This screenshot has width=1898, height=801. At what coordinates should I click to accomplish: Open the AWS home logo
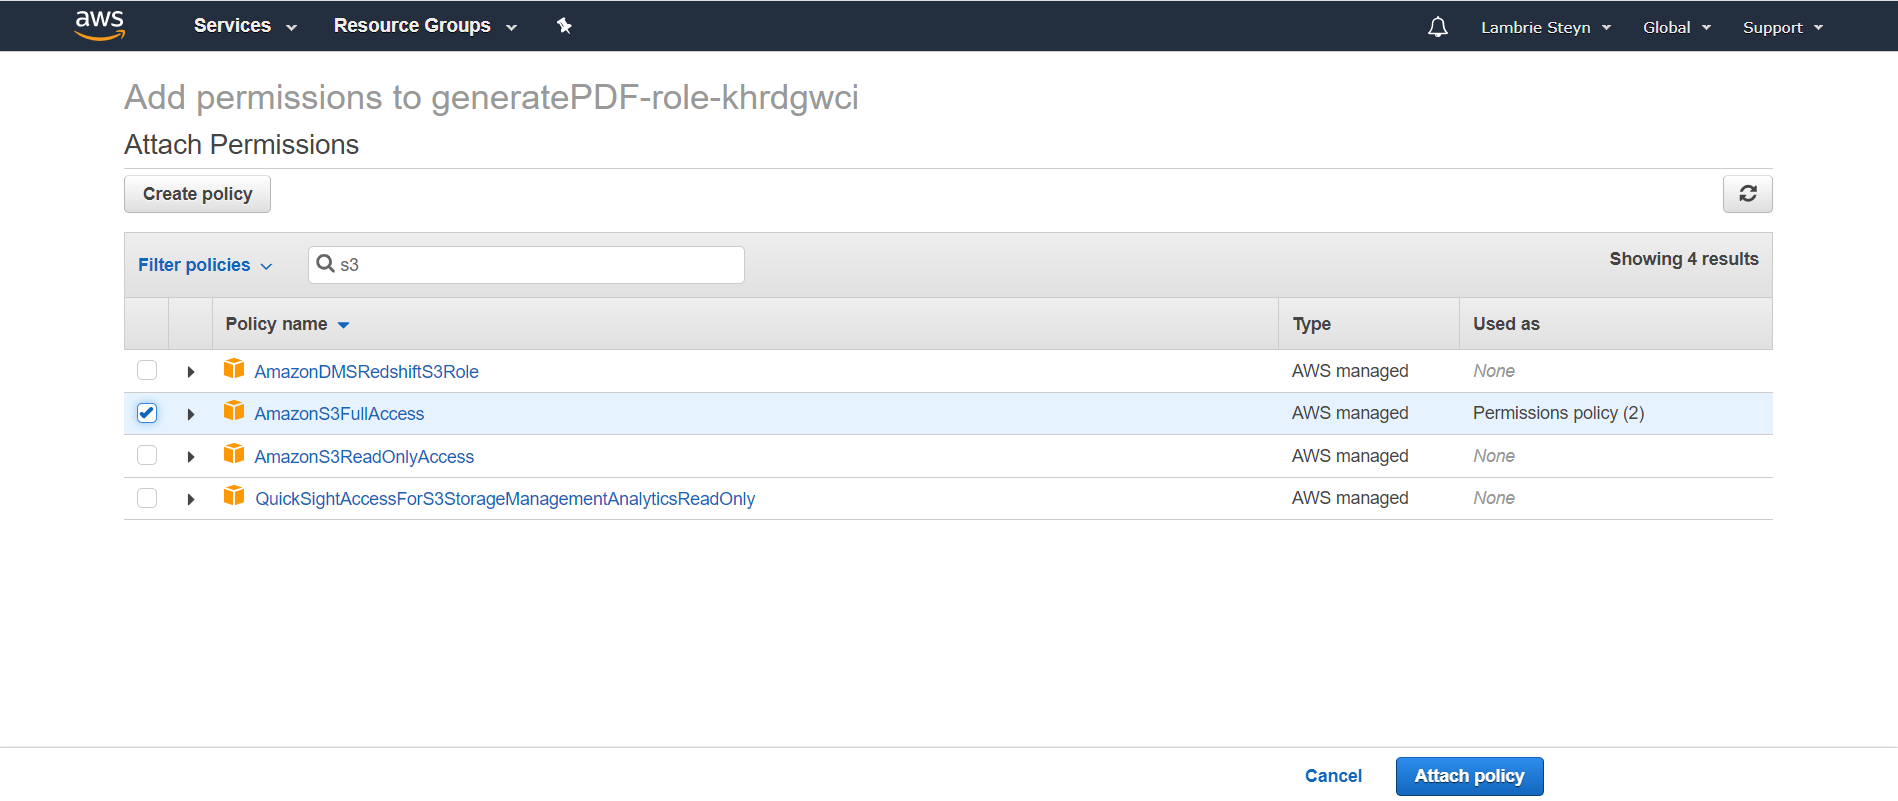[x=100, y=25]
